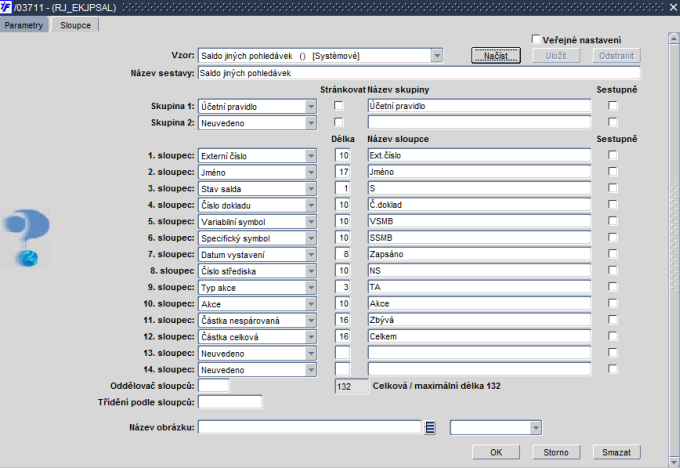This screenshot has width=680, height=468.
Task: Click scrollbar up arrow at right edge
Action: [673, 38]
